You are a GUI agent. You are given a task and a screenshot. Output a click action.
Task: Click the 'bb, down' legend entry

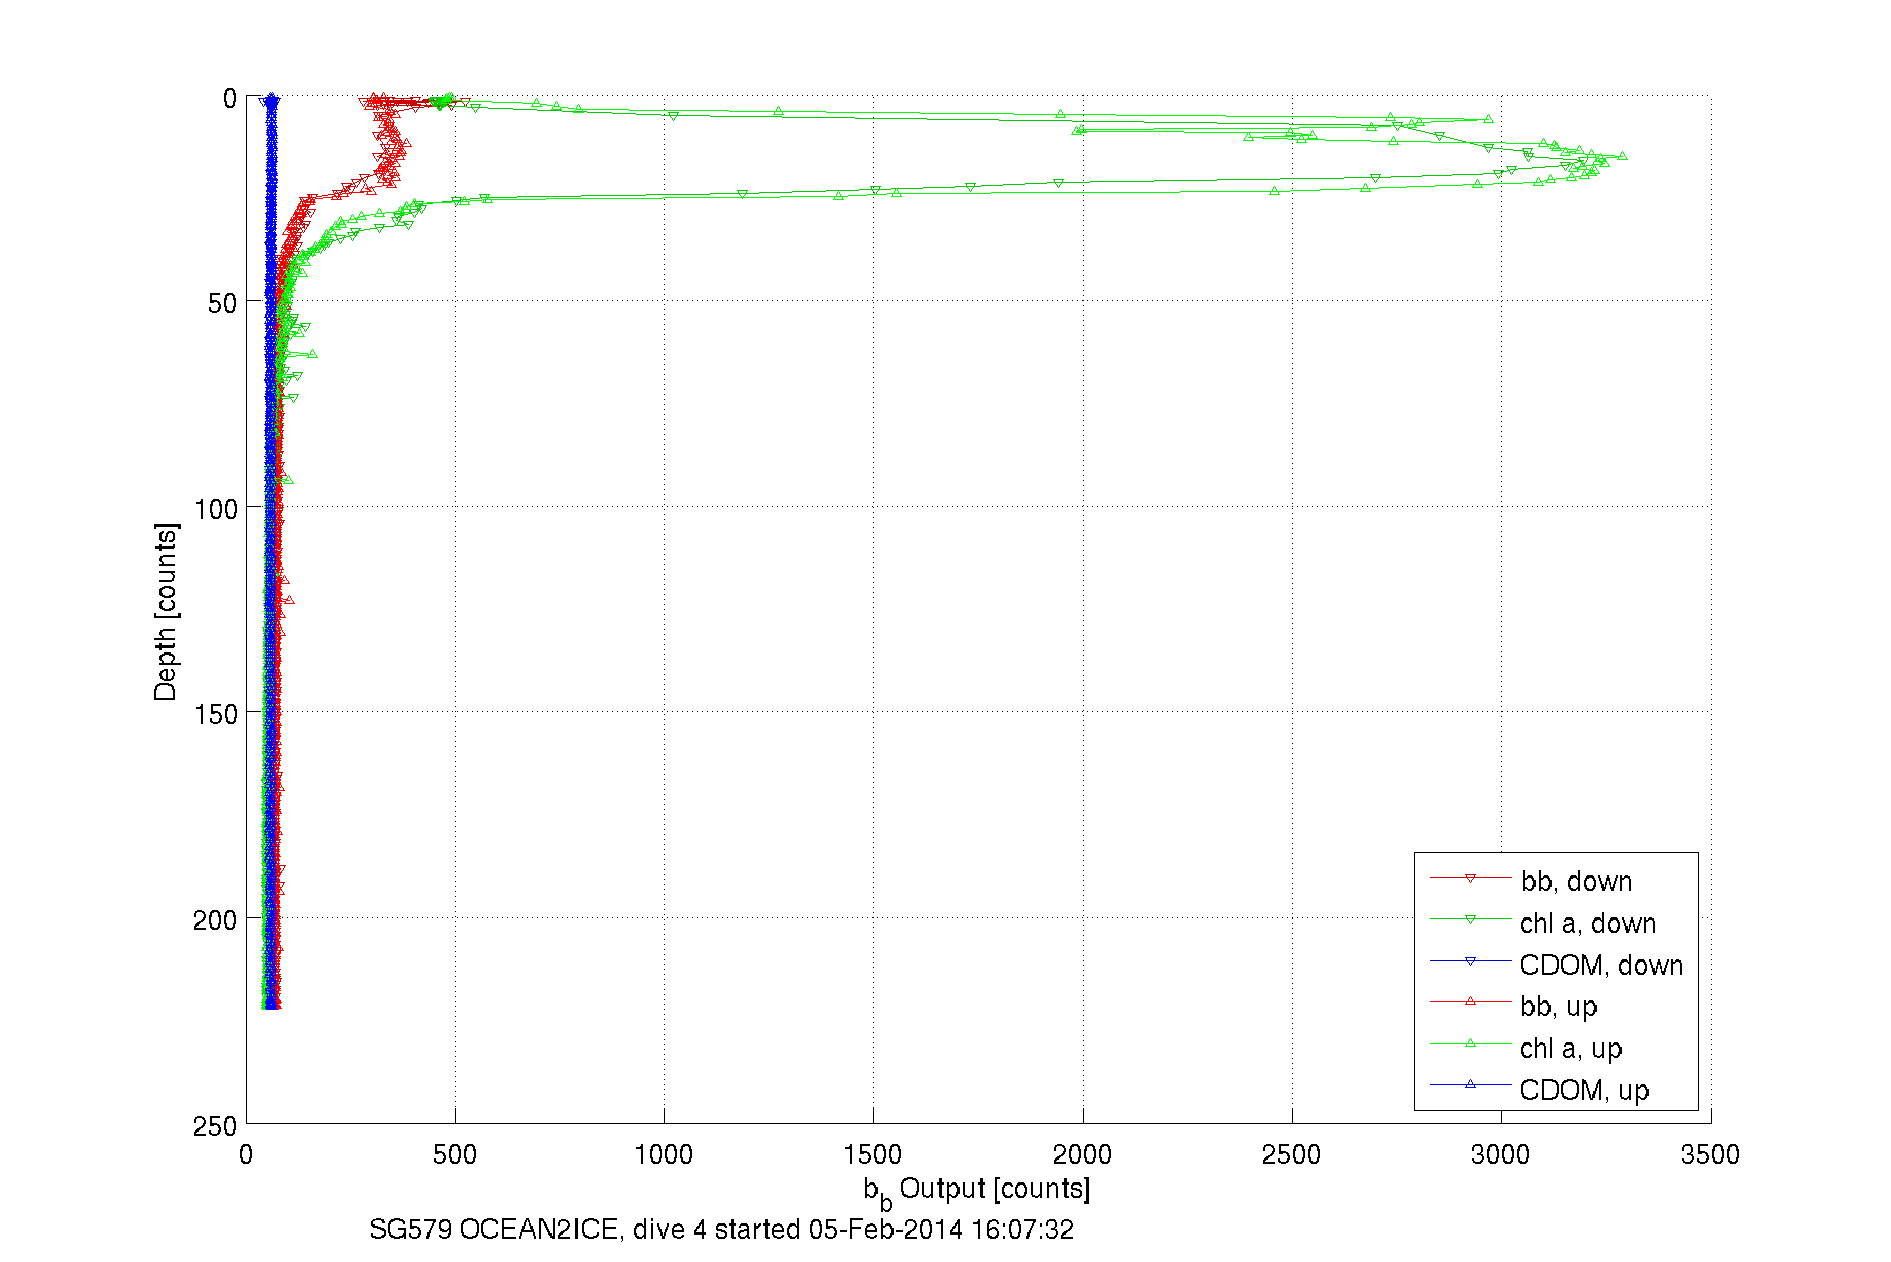click(x=1575, y=881)
